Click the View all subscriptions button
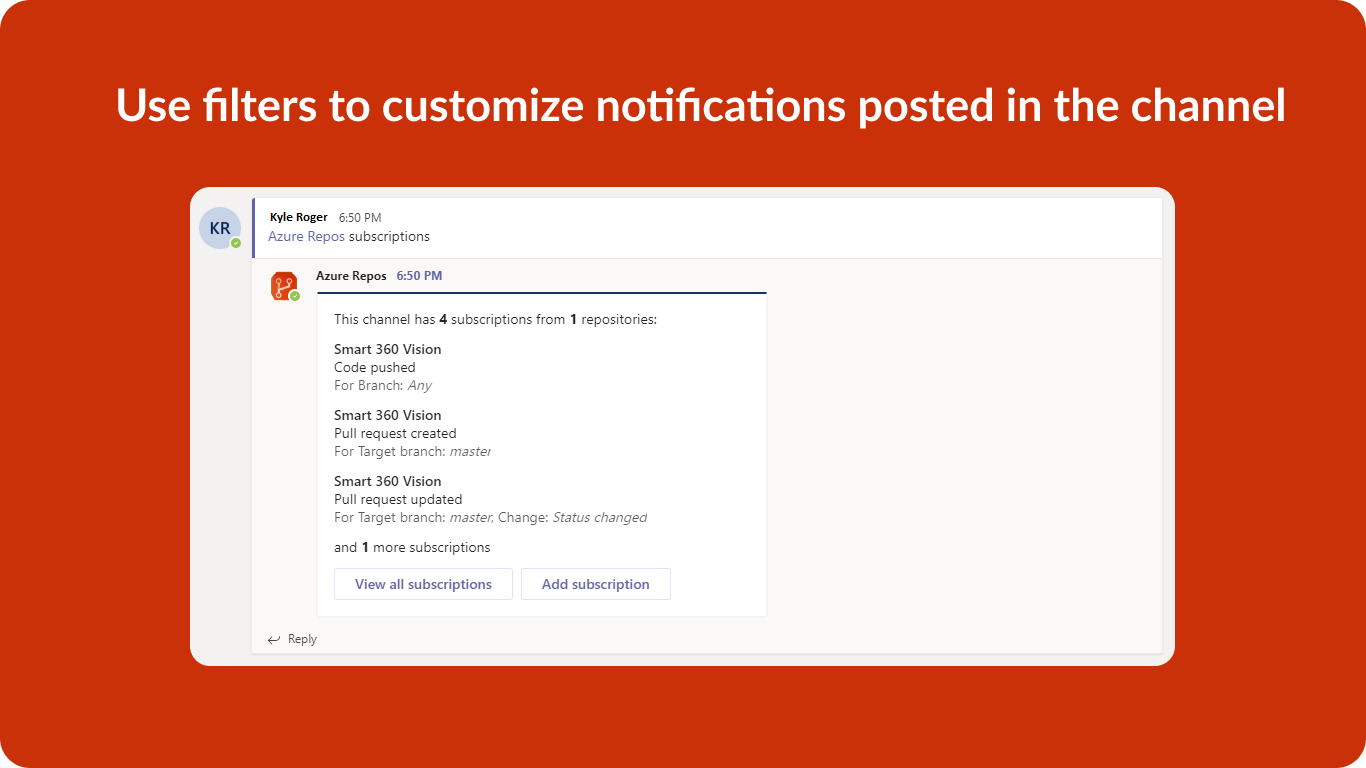1366x768 pixels. [x=423, y=584]
